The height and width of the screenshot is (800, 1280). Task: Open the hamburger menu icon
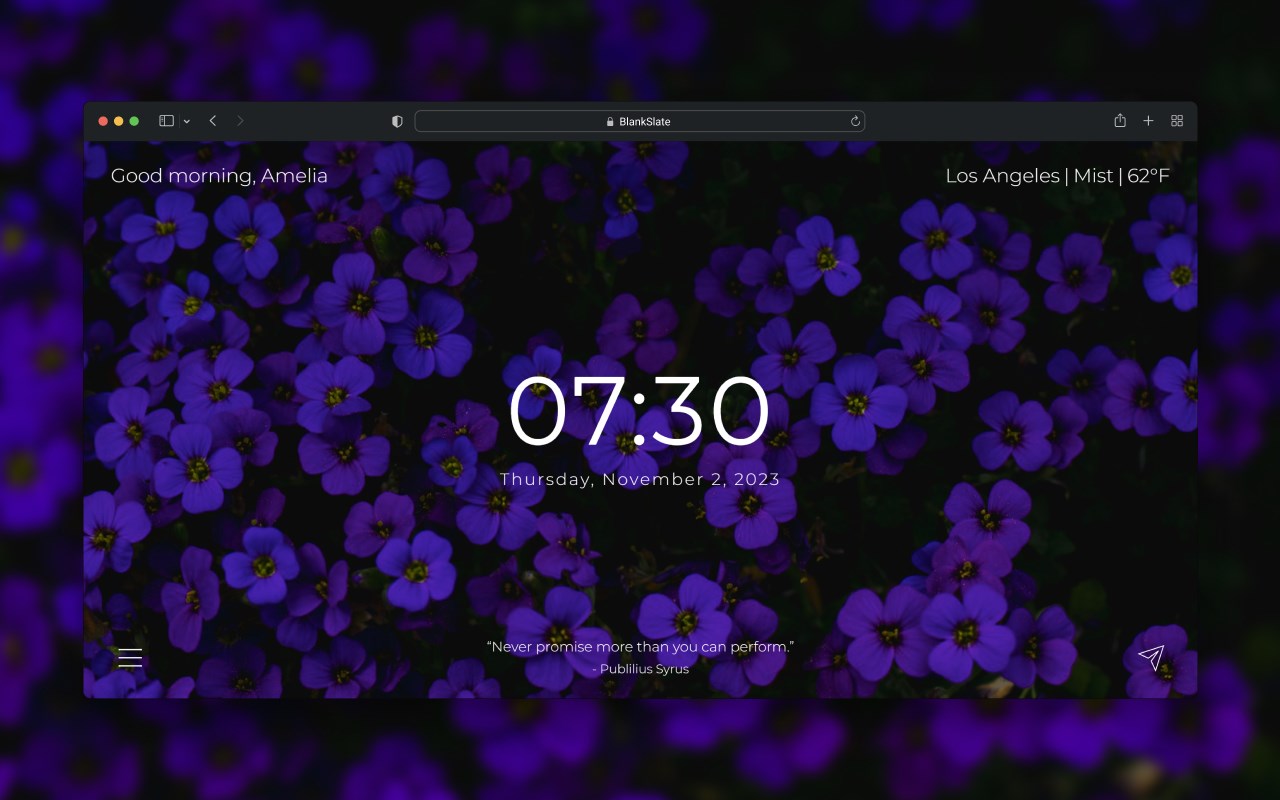click(130, 657)
